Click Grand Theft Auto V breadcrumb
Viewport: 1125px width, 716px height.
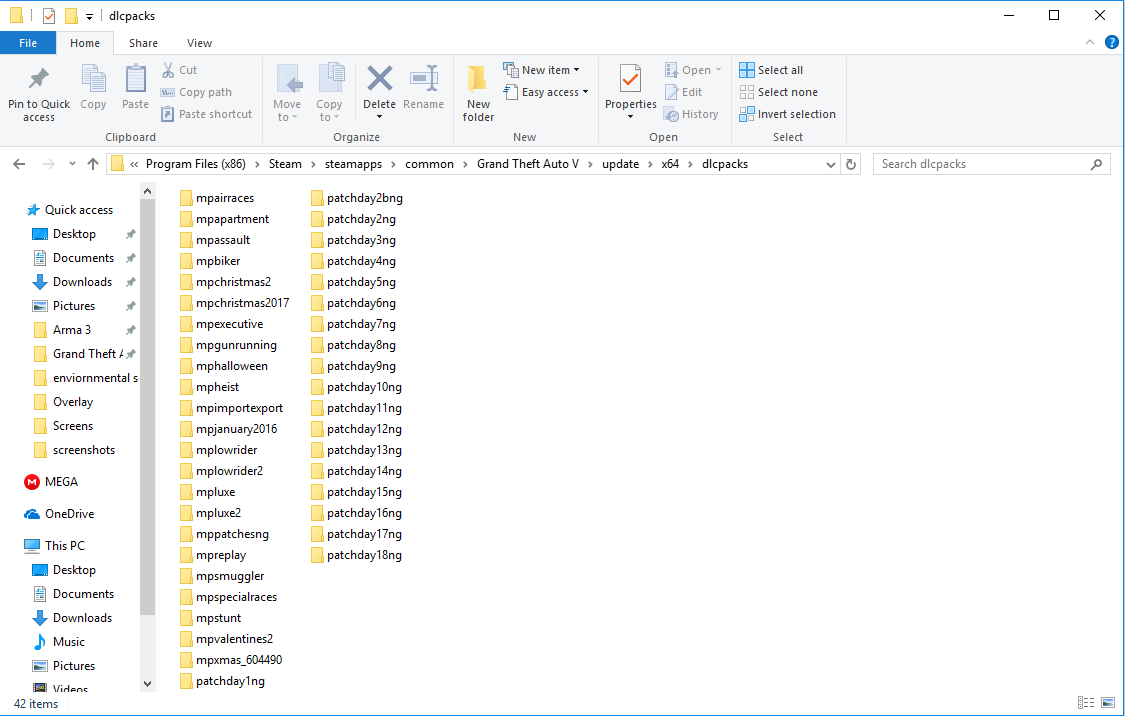(x=528, y=164)
